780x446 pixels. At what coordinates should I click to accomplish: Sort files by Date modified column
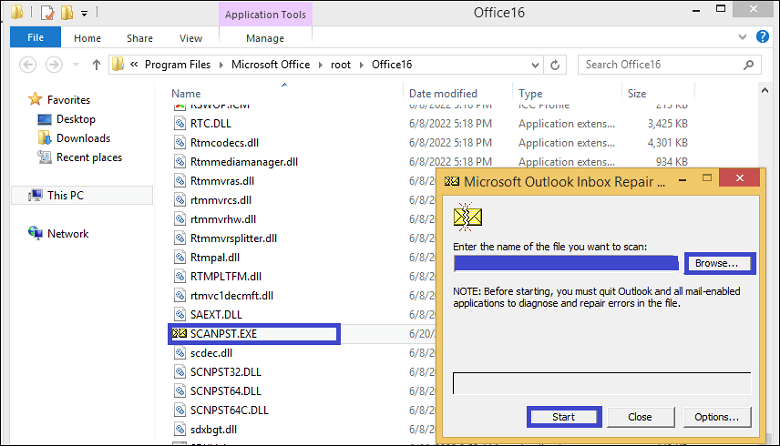tap(443, 93)
